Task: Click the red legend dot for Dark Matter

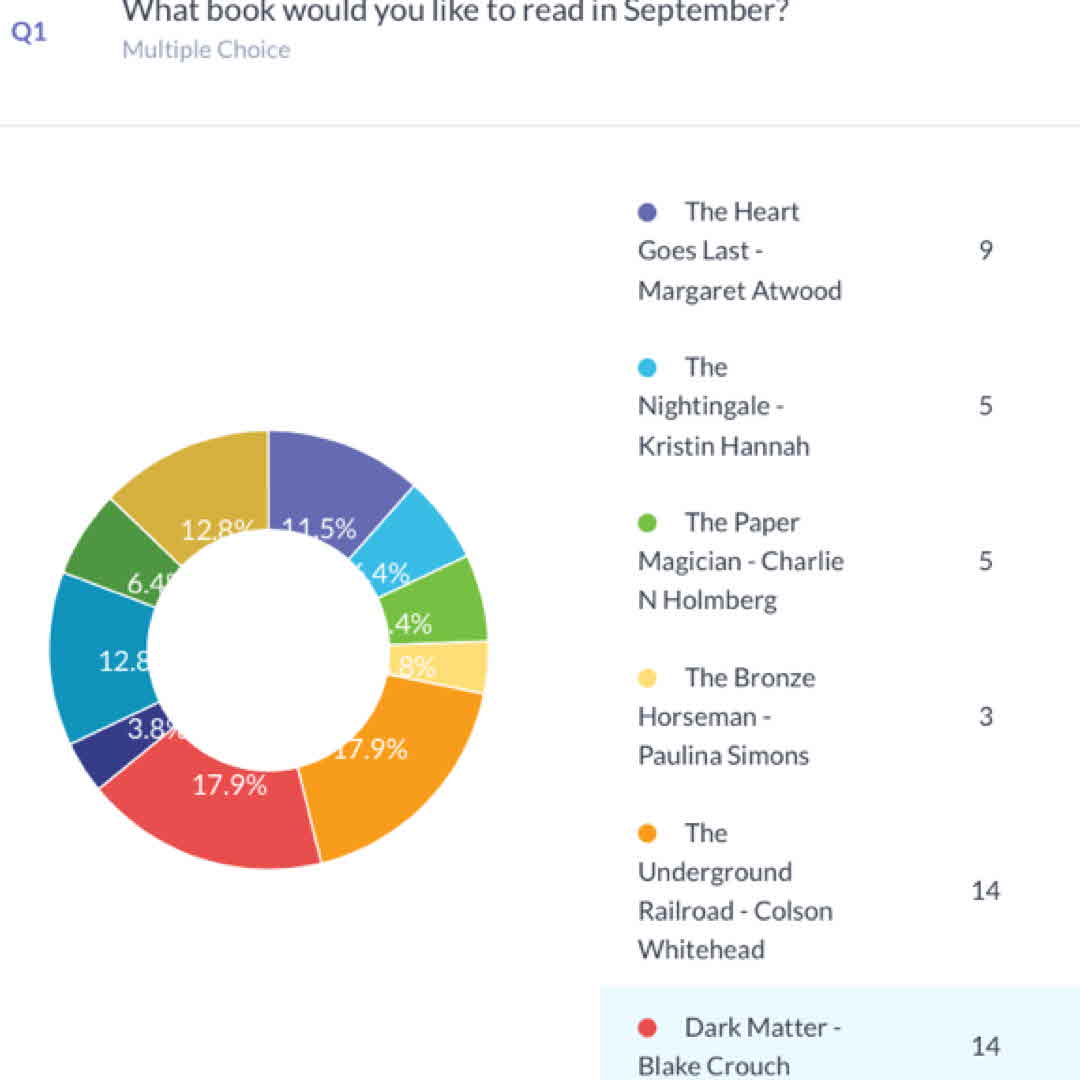Action: click(x=647, y=1027)
